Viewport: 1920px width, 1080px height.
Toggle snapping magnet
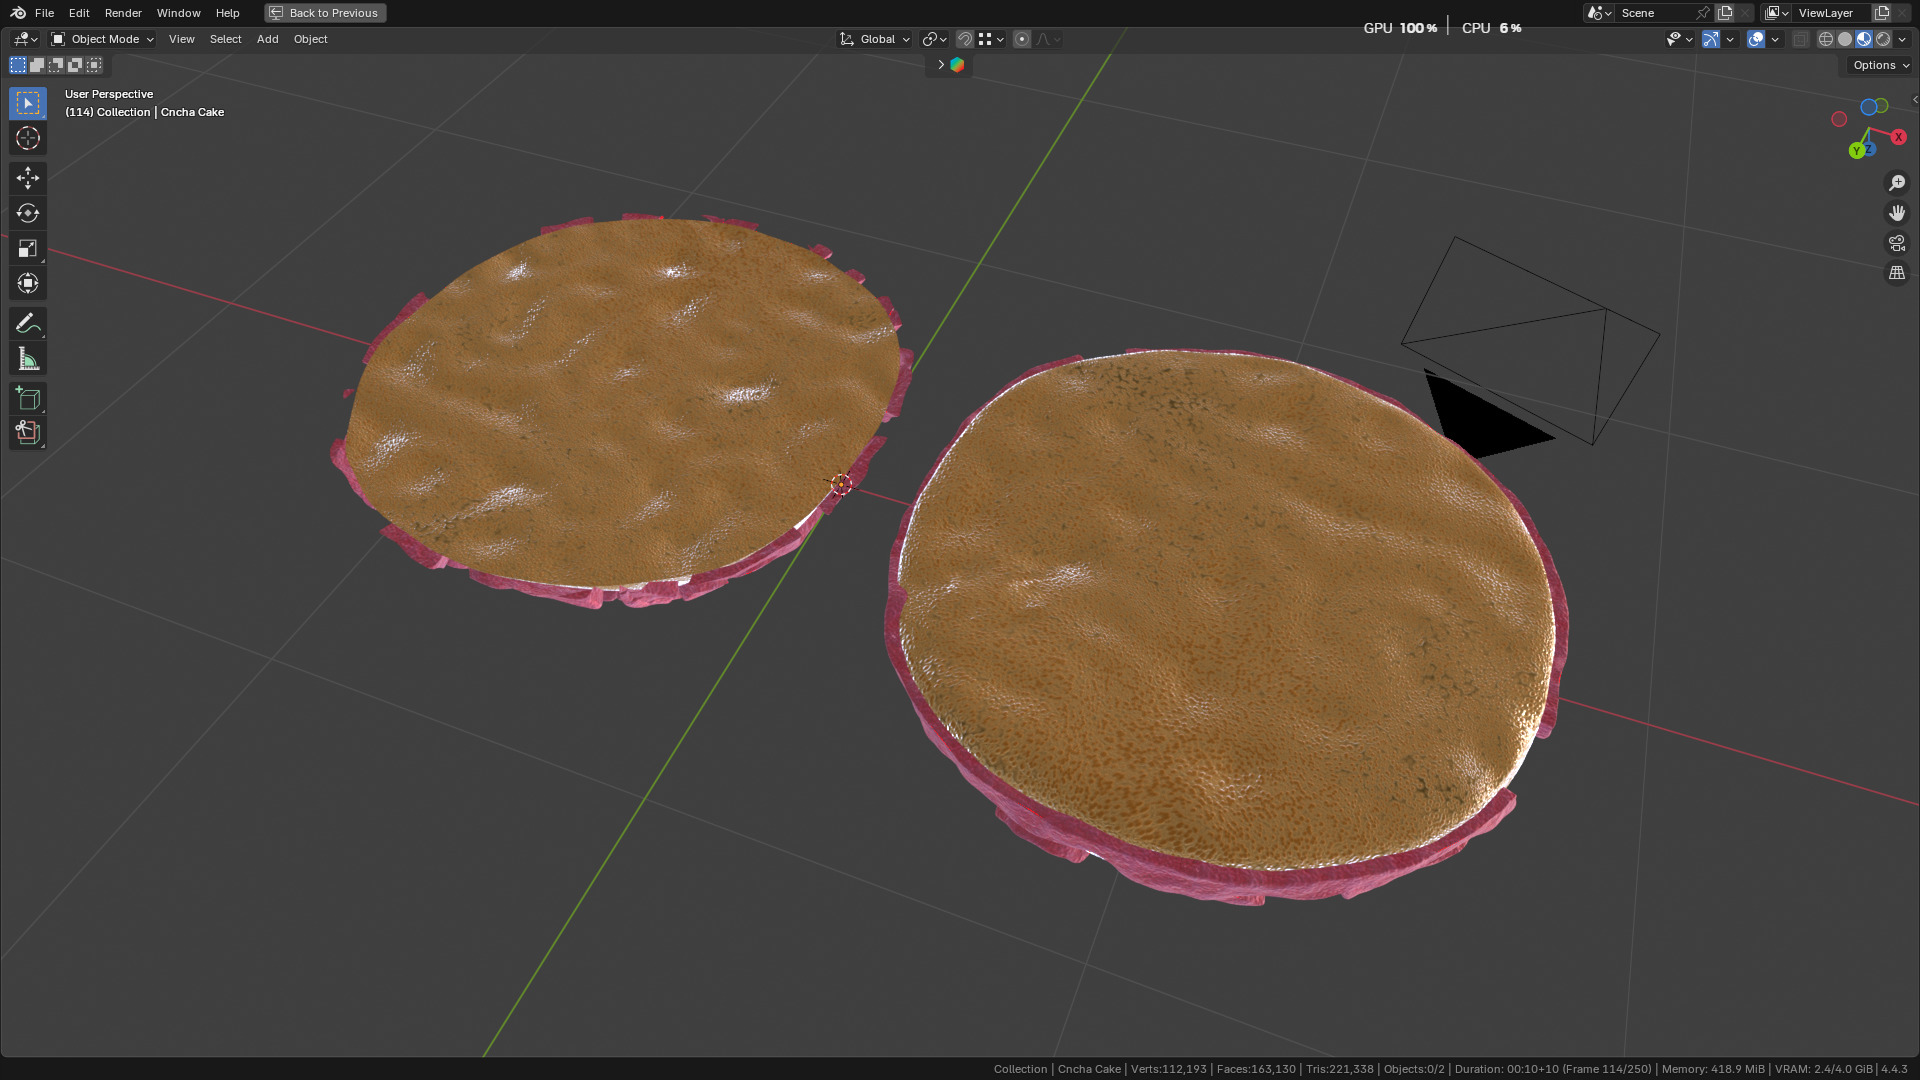(964, 39)
